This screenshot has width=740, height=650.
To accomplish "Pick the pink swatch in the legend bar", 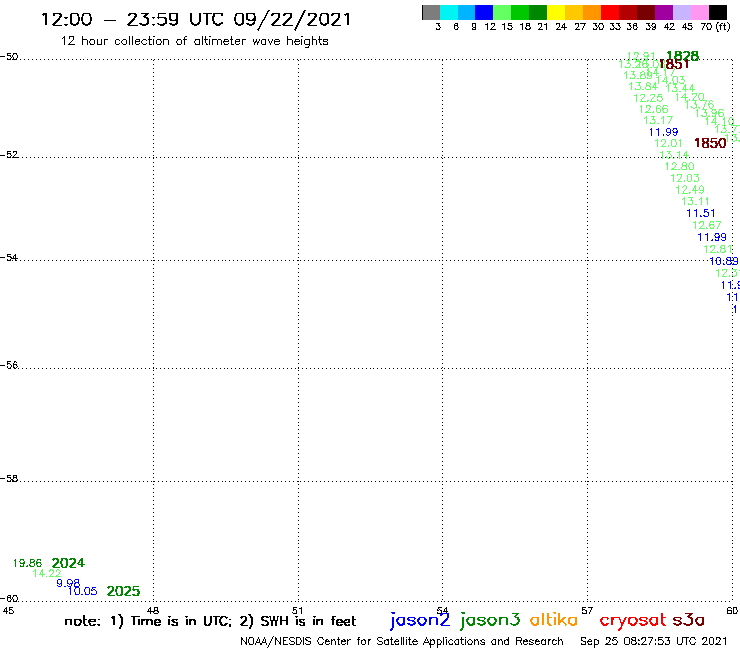I will click(699, 12).
